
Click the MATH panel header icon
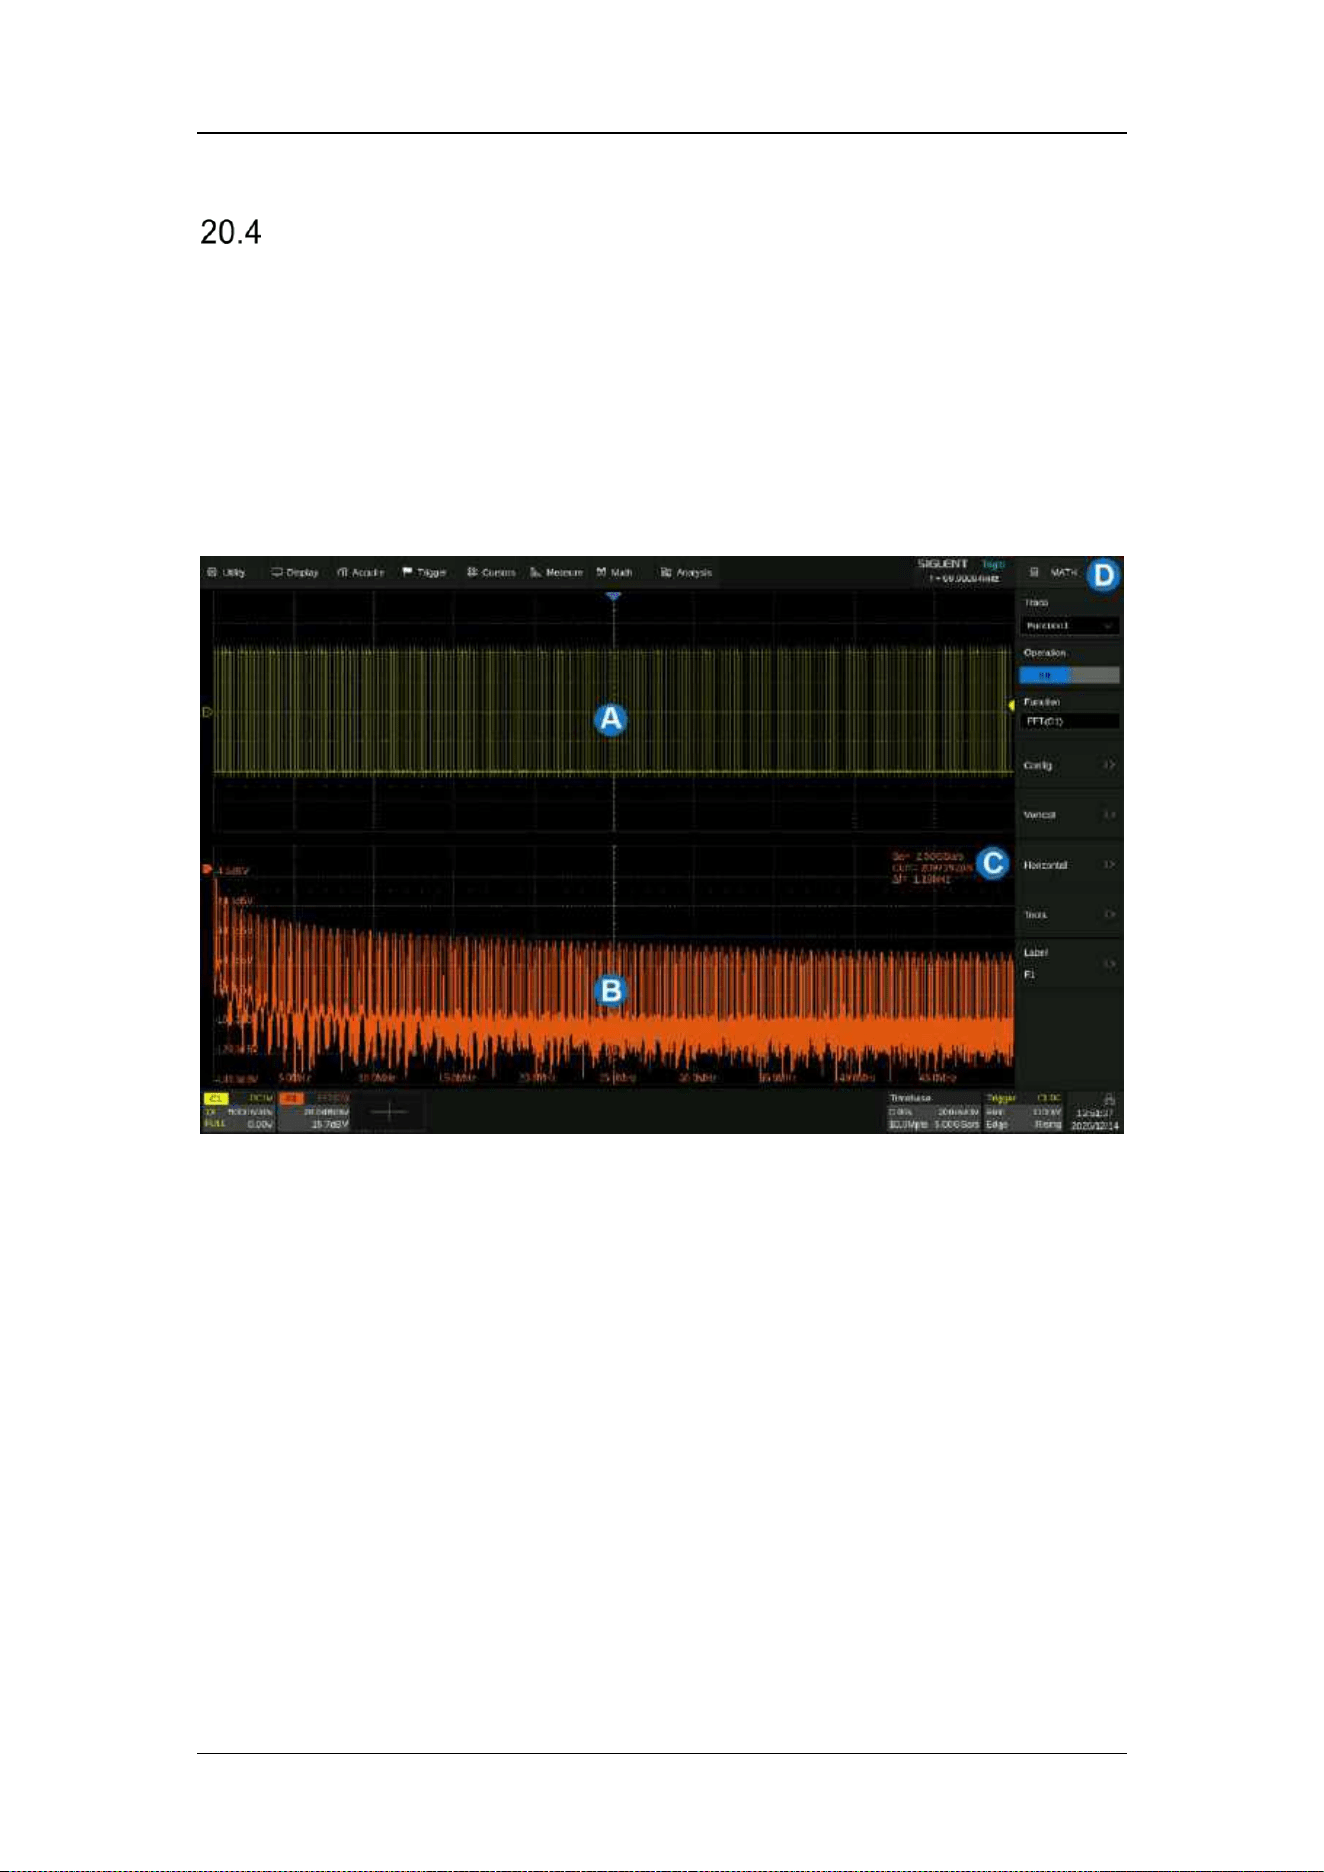click(1034, 572)
